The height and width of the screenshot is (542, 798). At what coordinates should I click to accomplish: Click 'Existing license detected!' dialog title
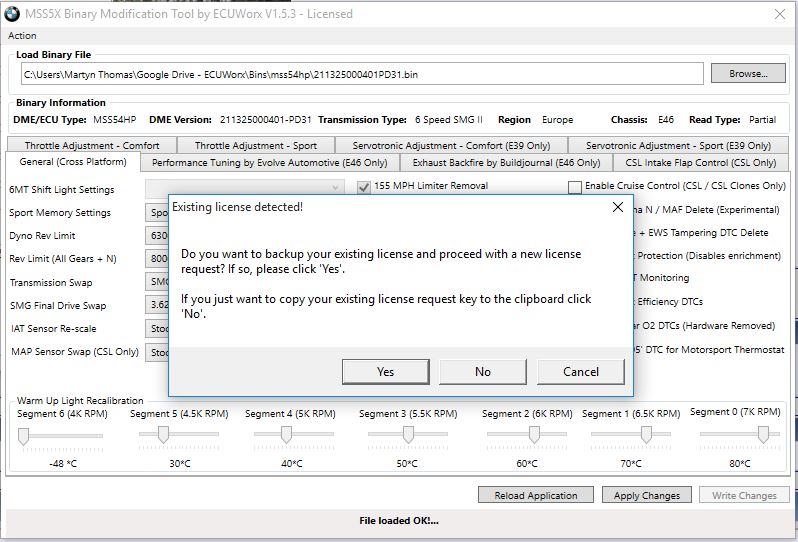click(x=237, y=207)
